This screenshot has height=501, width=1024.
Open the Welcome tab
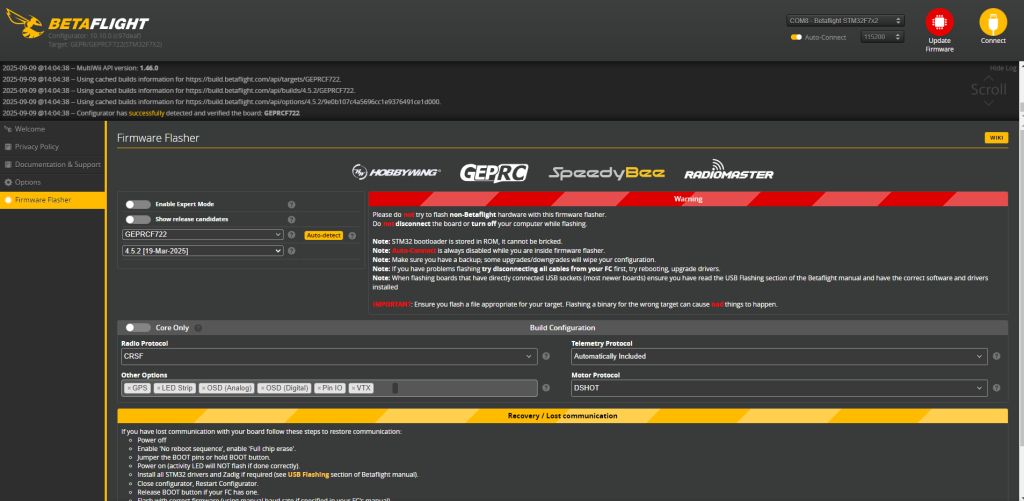click(53, 129)
